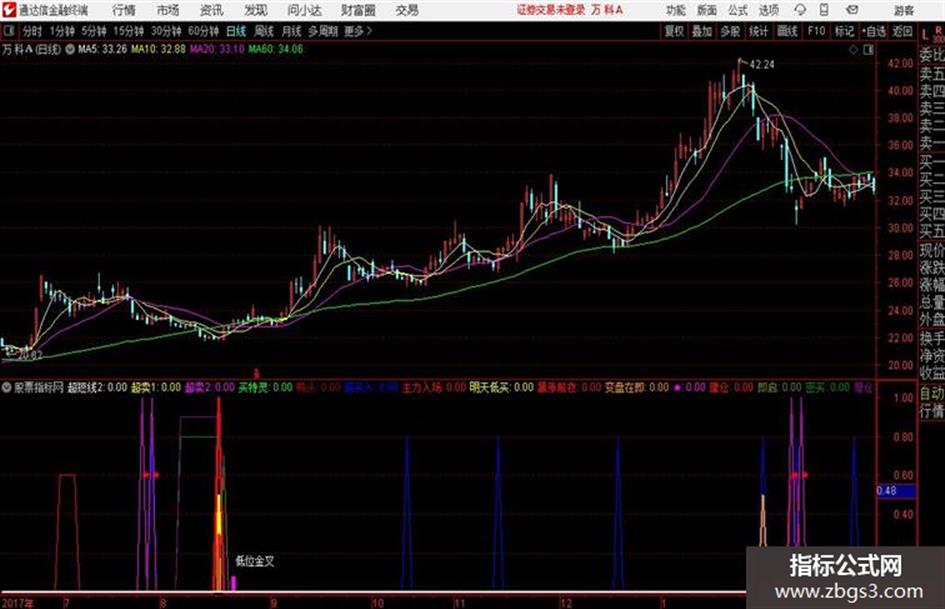Screen dimensions: 945x609
Task: Click the headset customer service icon
Action: coord(800,10)
